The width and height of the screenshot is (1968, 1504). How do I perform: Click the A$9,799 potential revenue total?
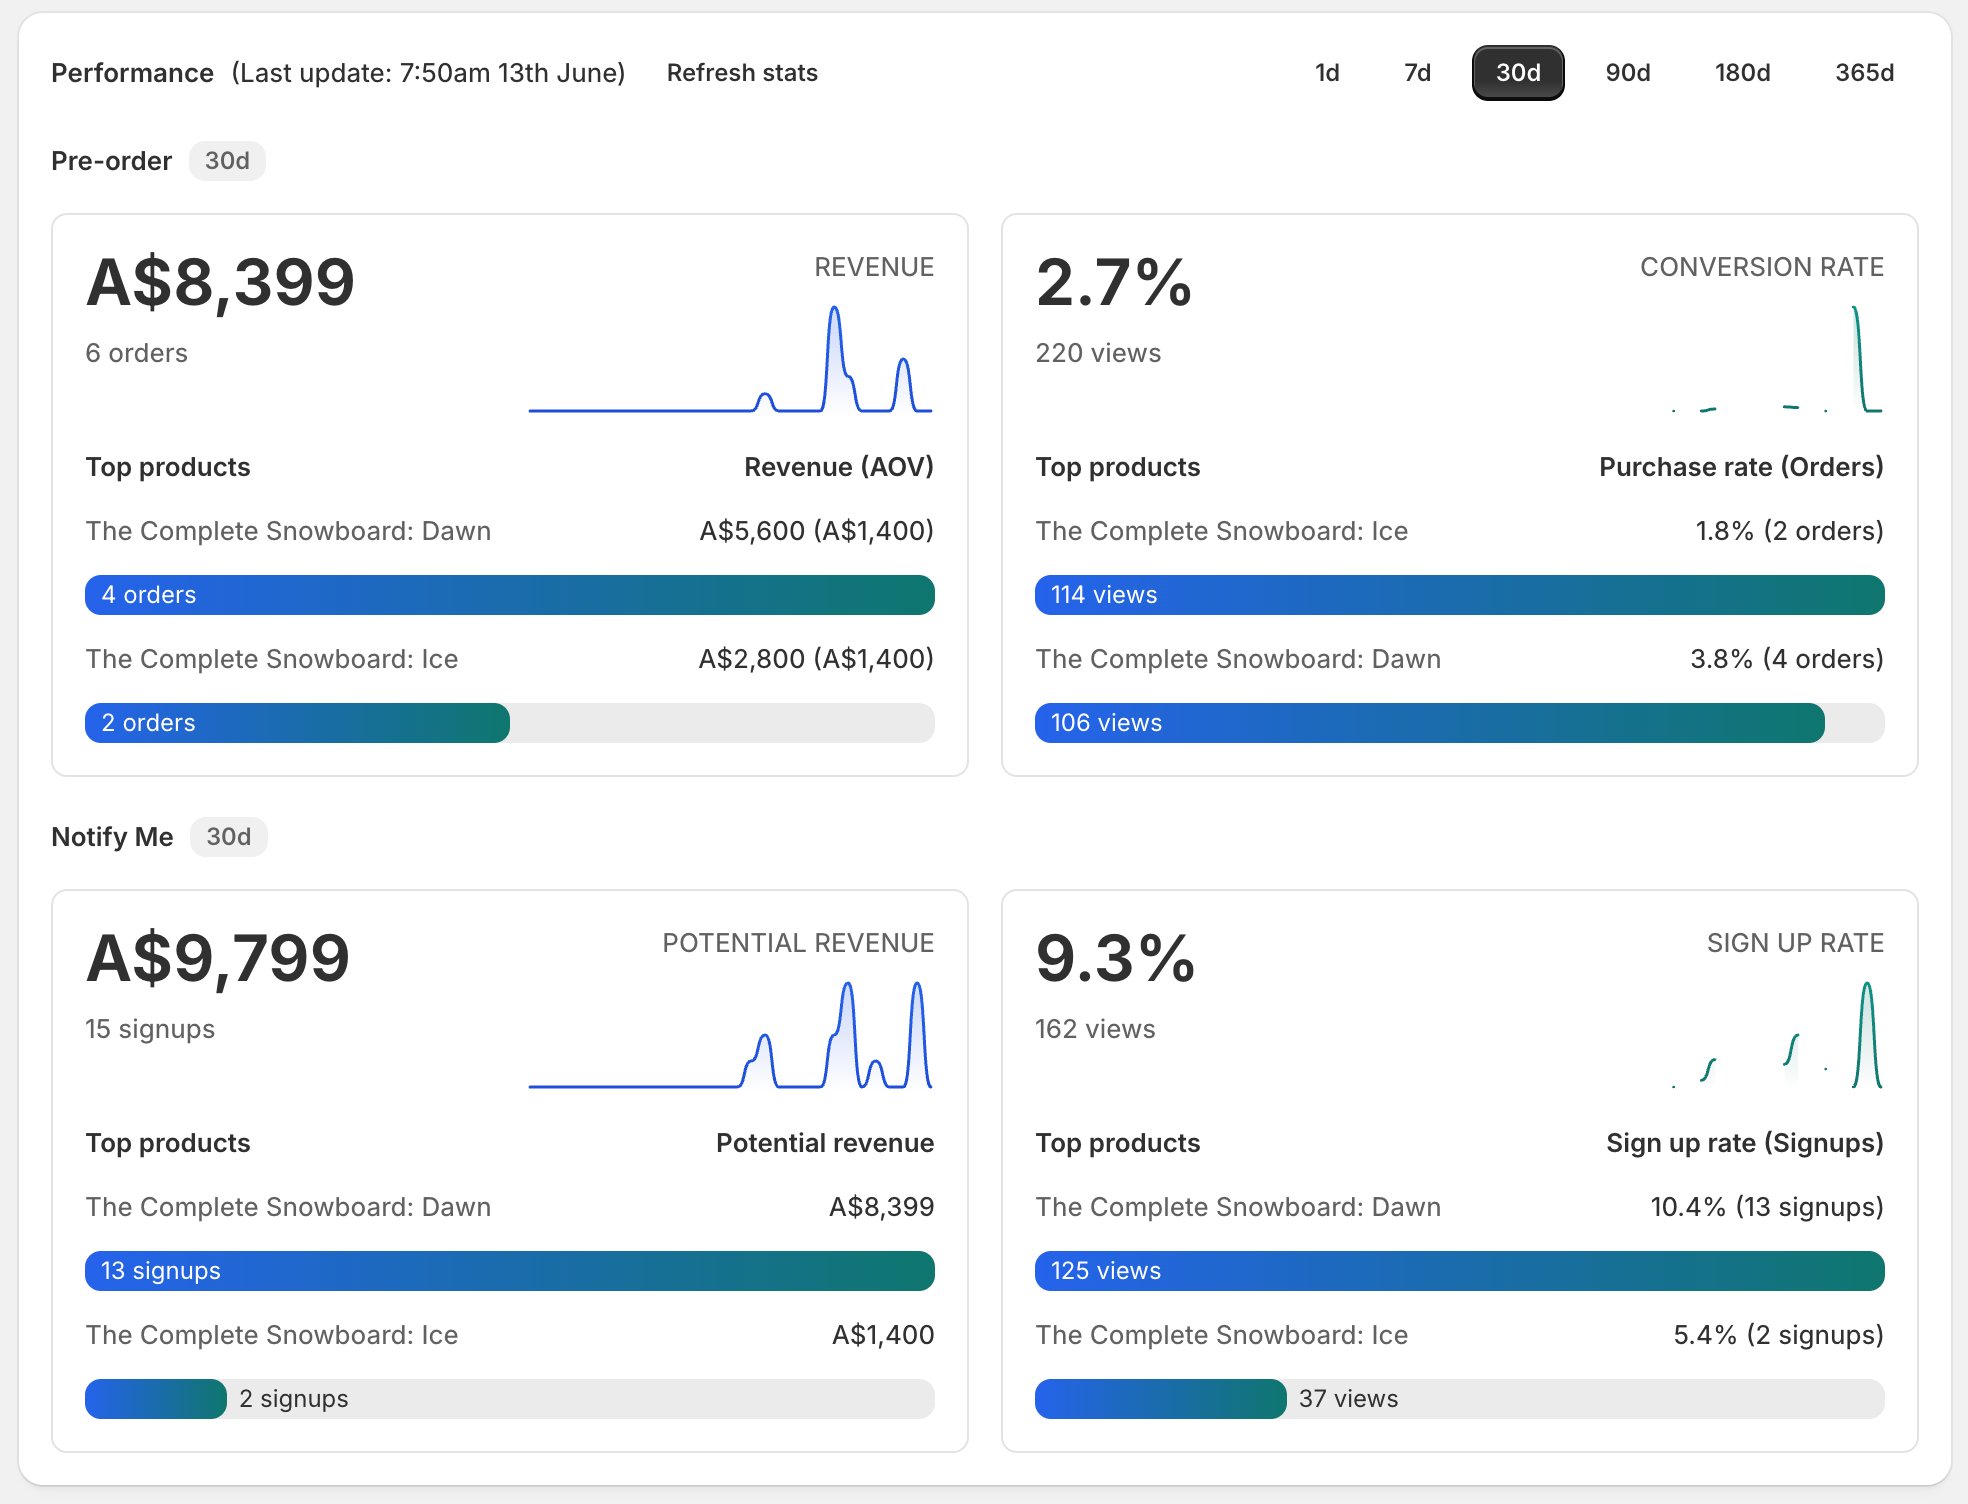click(x=218, y=958)
